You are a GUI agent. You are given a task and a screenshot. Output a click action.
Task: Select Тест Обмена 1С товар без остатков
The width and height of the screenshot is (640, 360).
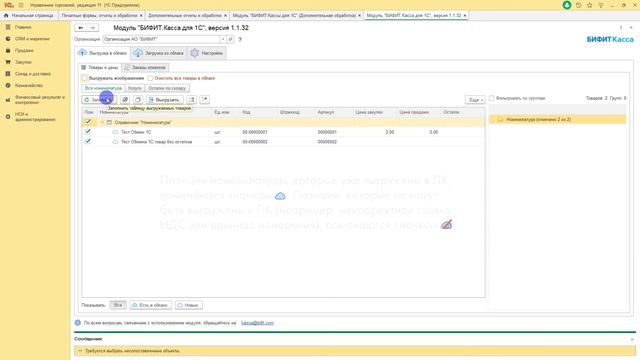click(156, 142)
